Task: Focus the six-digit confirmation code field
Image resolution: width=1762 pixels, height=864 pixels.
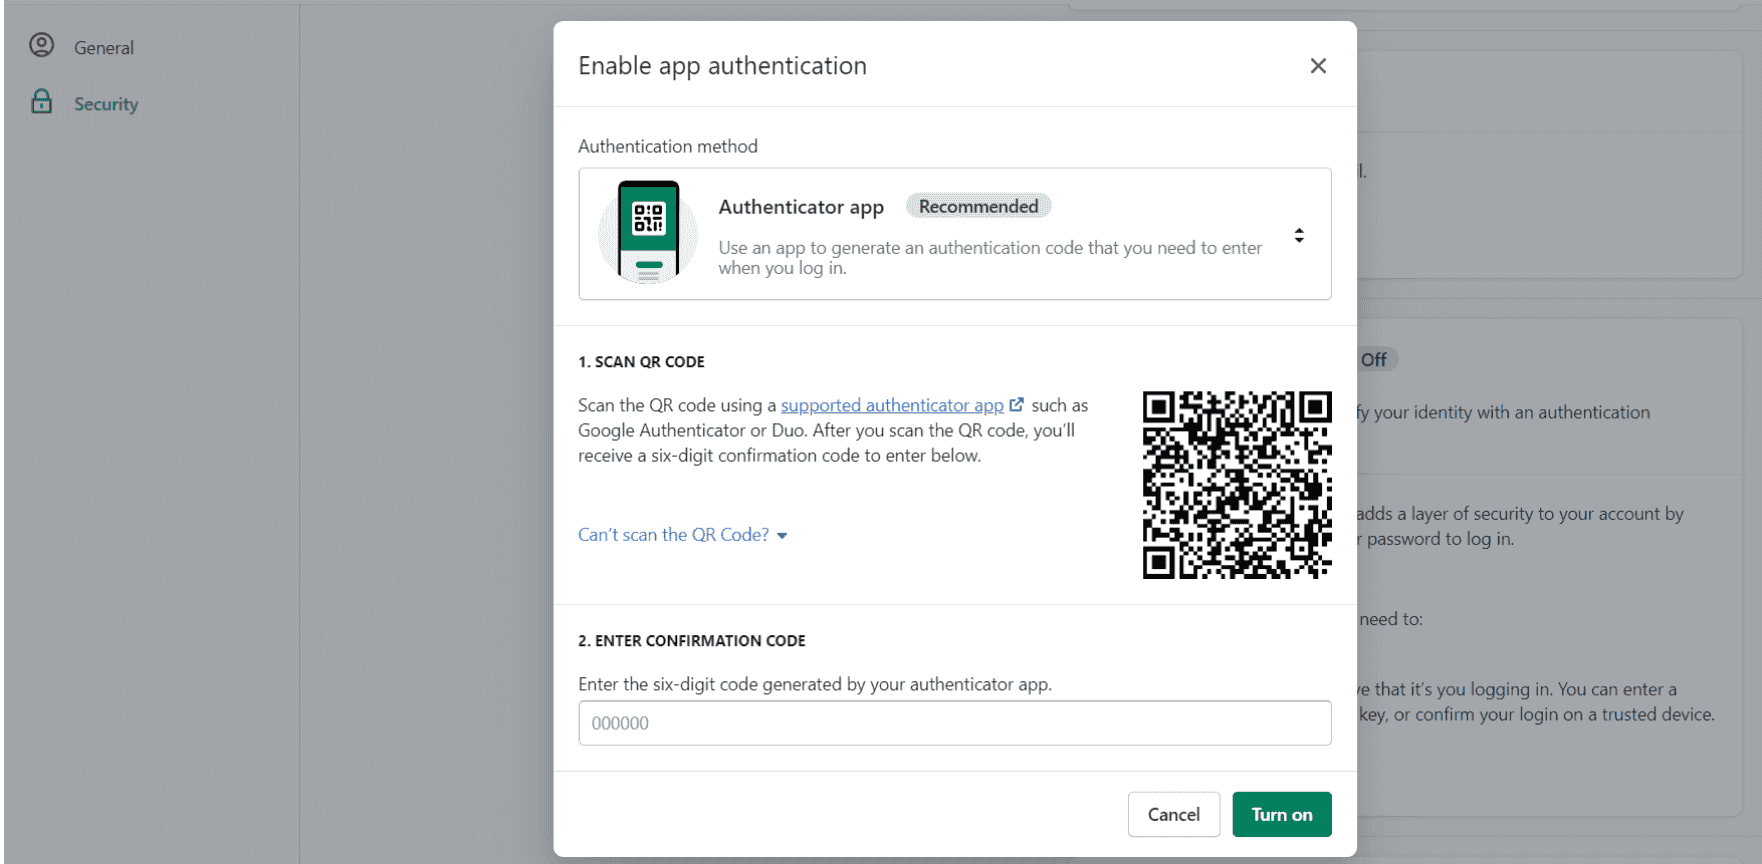Action: pyautogui.click(x=955, y=723)
